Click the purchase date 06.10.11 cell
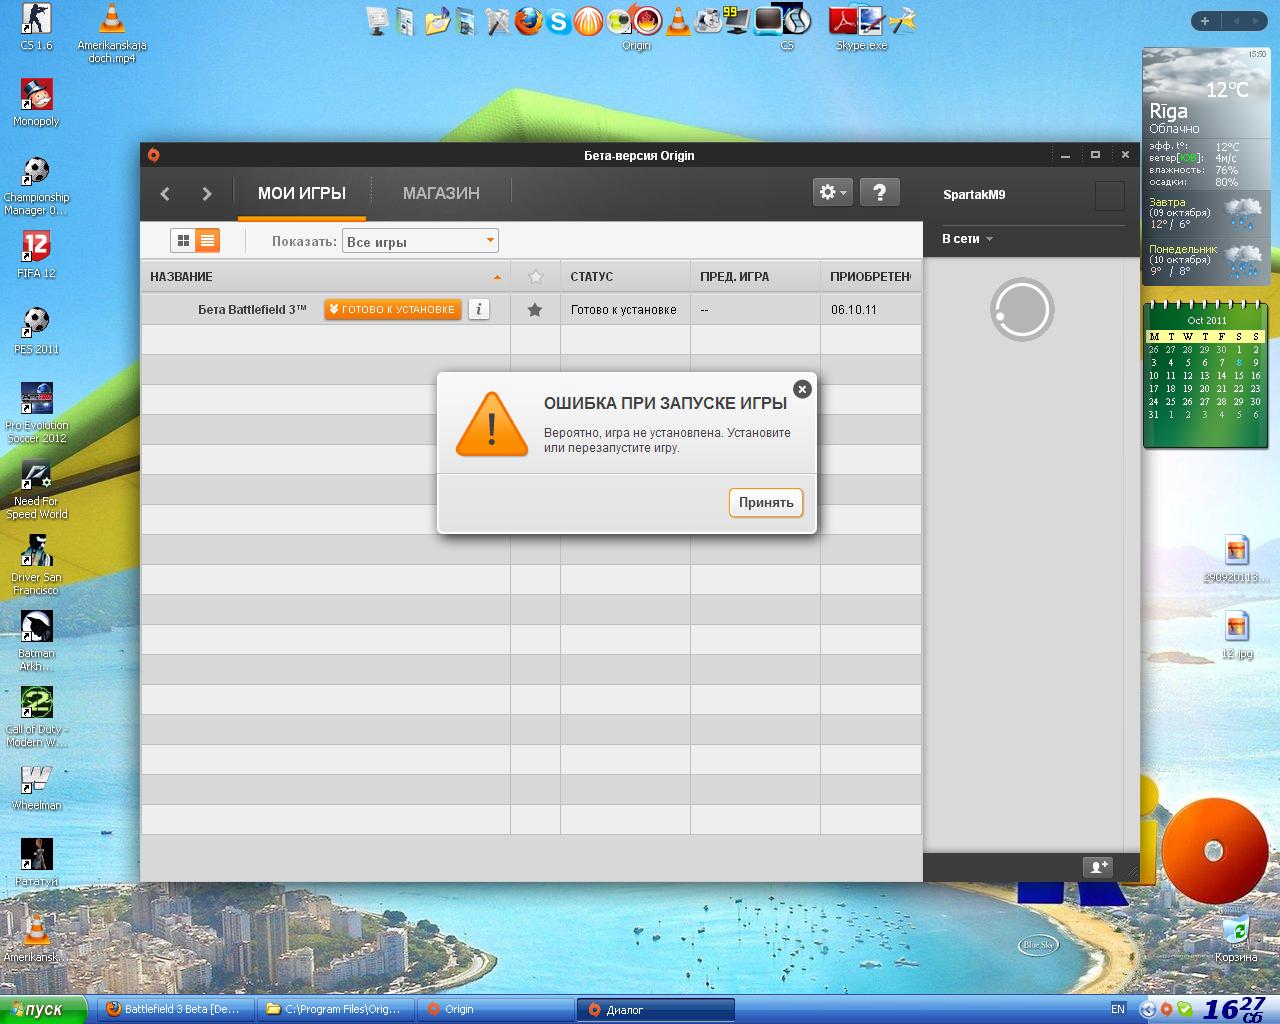1280x1024 pixels. tap(854, 310)
